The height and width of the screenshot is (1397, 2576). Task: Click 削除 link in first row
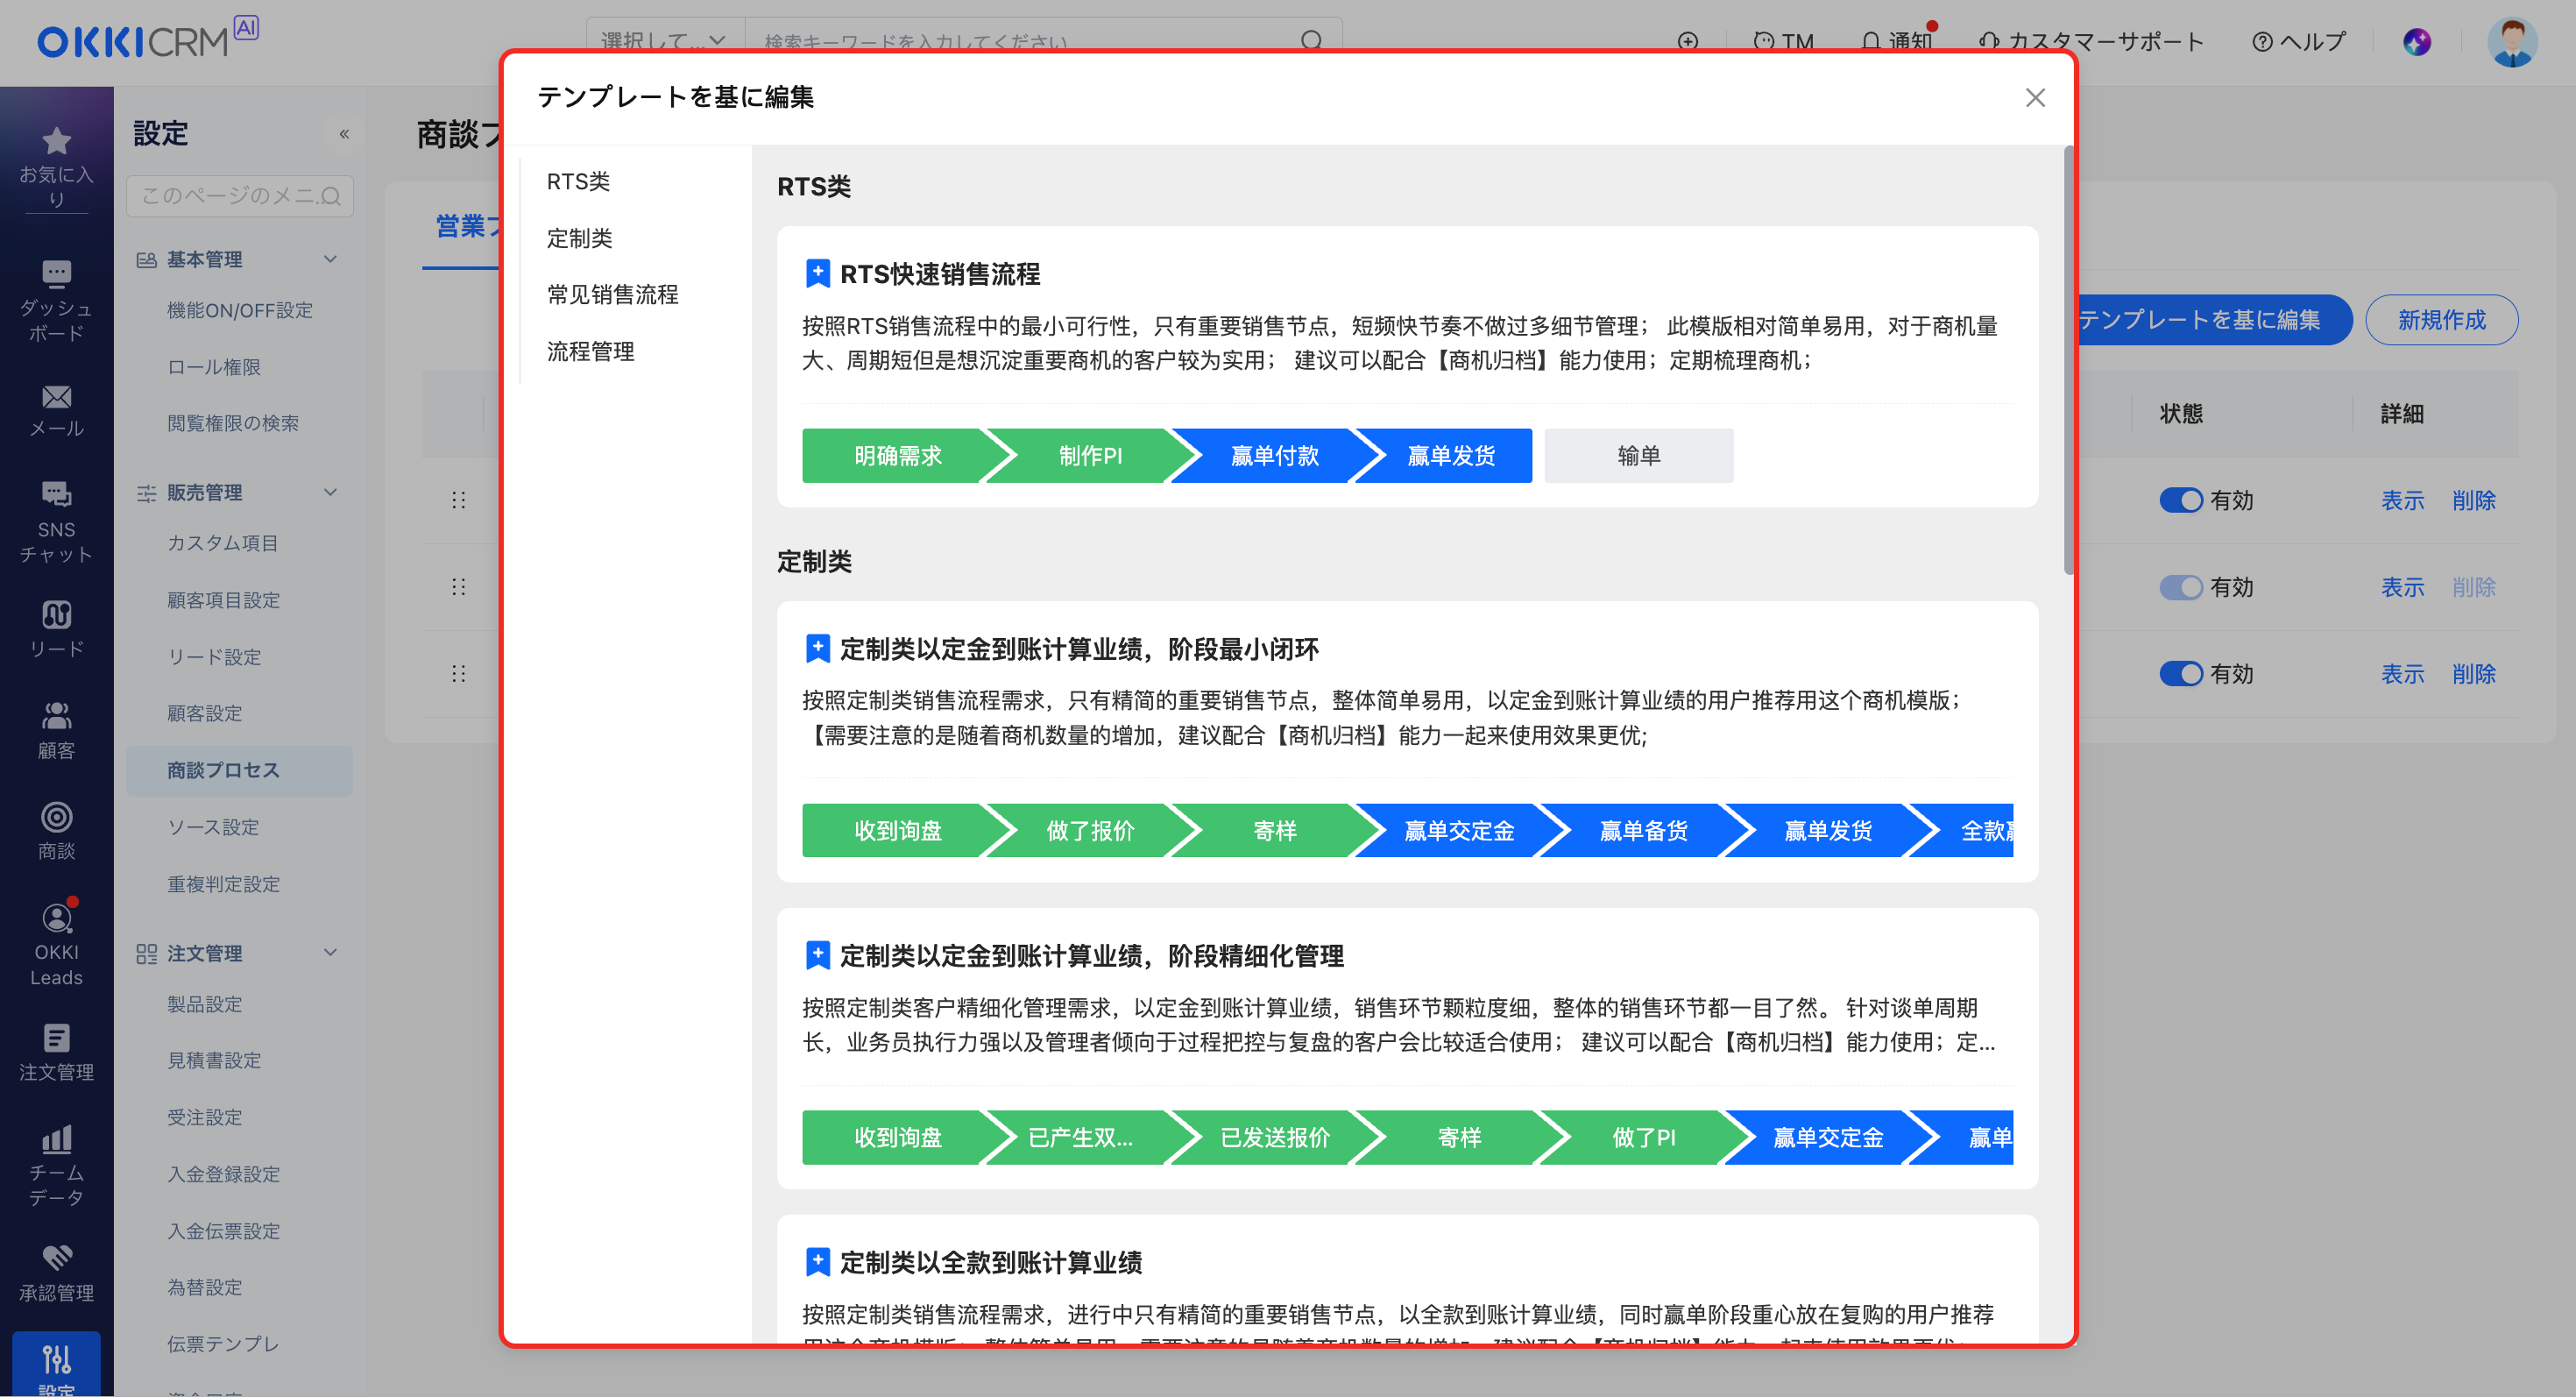2473,500
